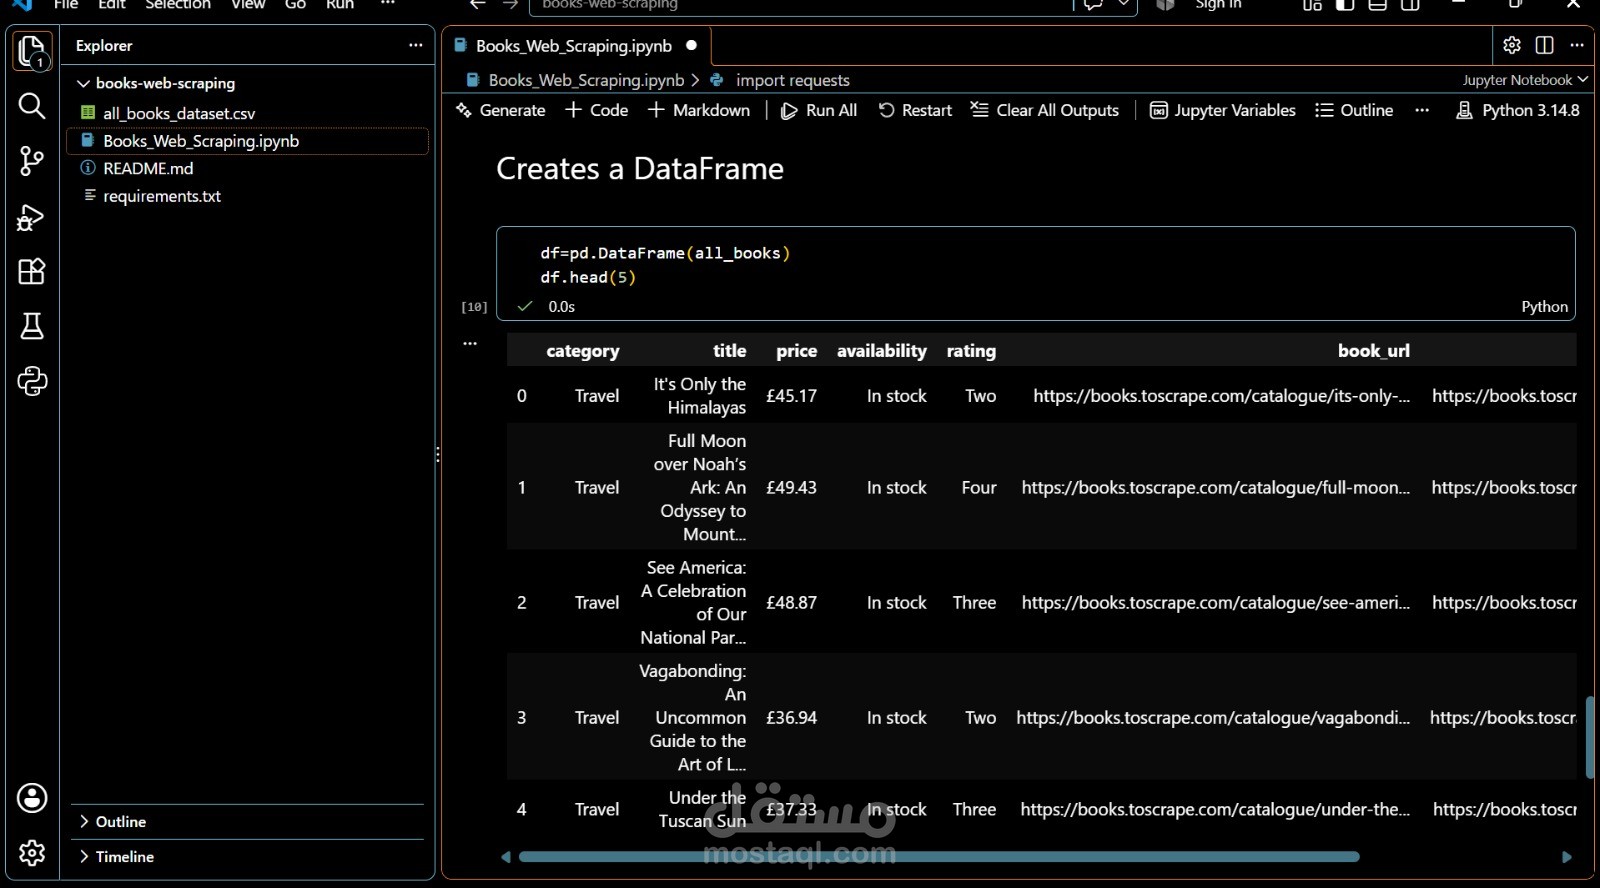Open Run and Debug view icon
This screenshot has height=888, width=1600.
[x=32, y=217]
